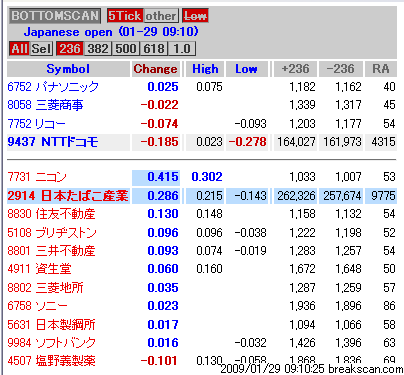404x375 pixels.
Task: Choose the 382 ratio button
Action: 98,49
